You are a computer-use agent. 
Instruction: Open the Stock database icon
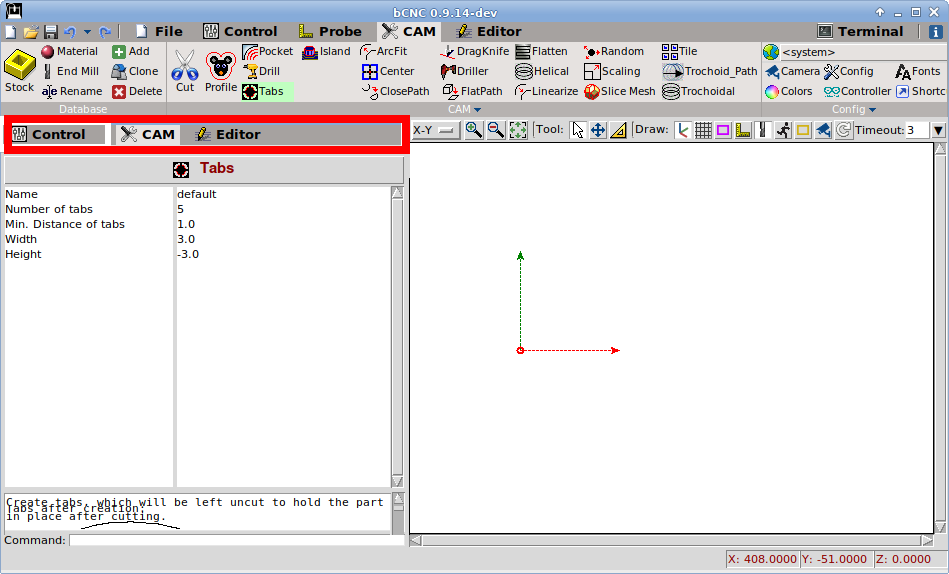point(19,72)
